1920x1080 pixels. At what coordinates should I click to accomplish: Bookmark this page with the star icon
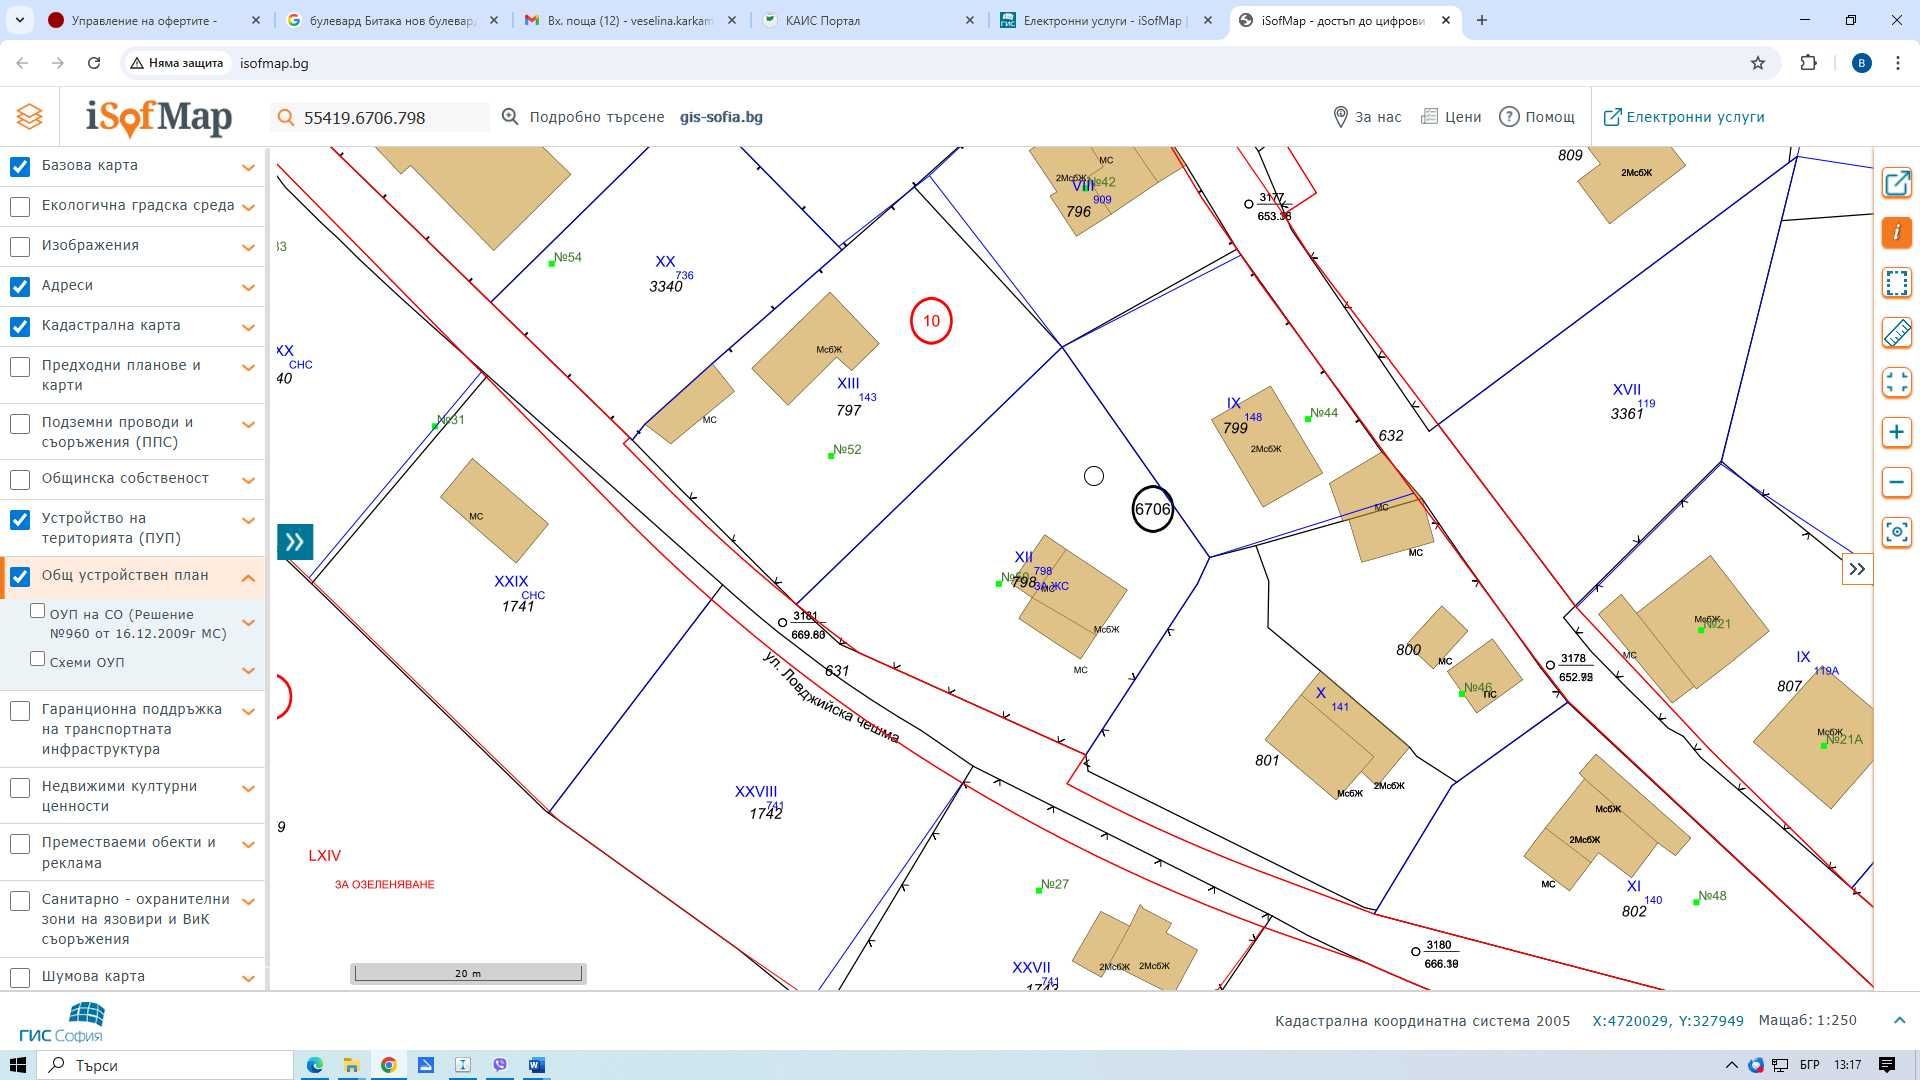click(1758, 63)
